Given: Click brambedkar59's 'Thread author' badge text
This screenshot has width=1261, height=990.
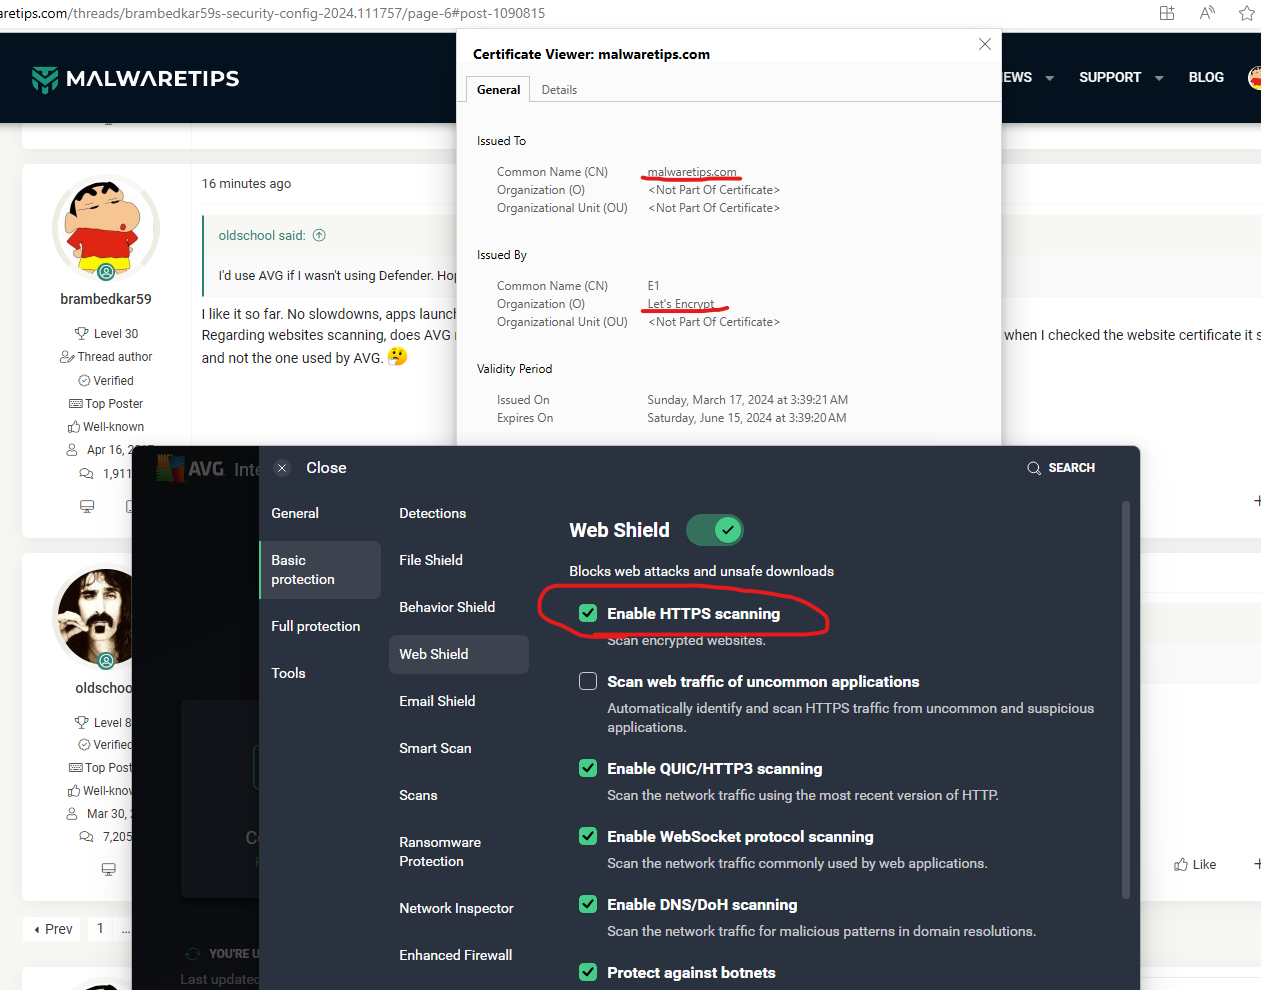Looking at the screenshot, I should pos(115,357).
